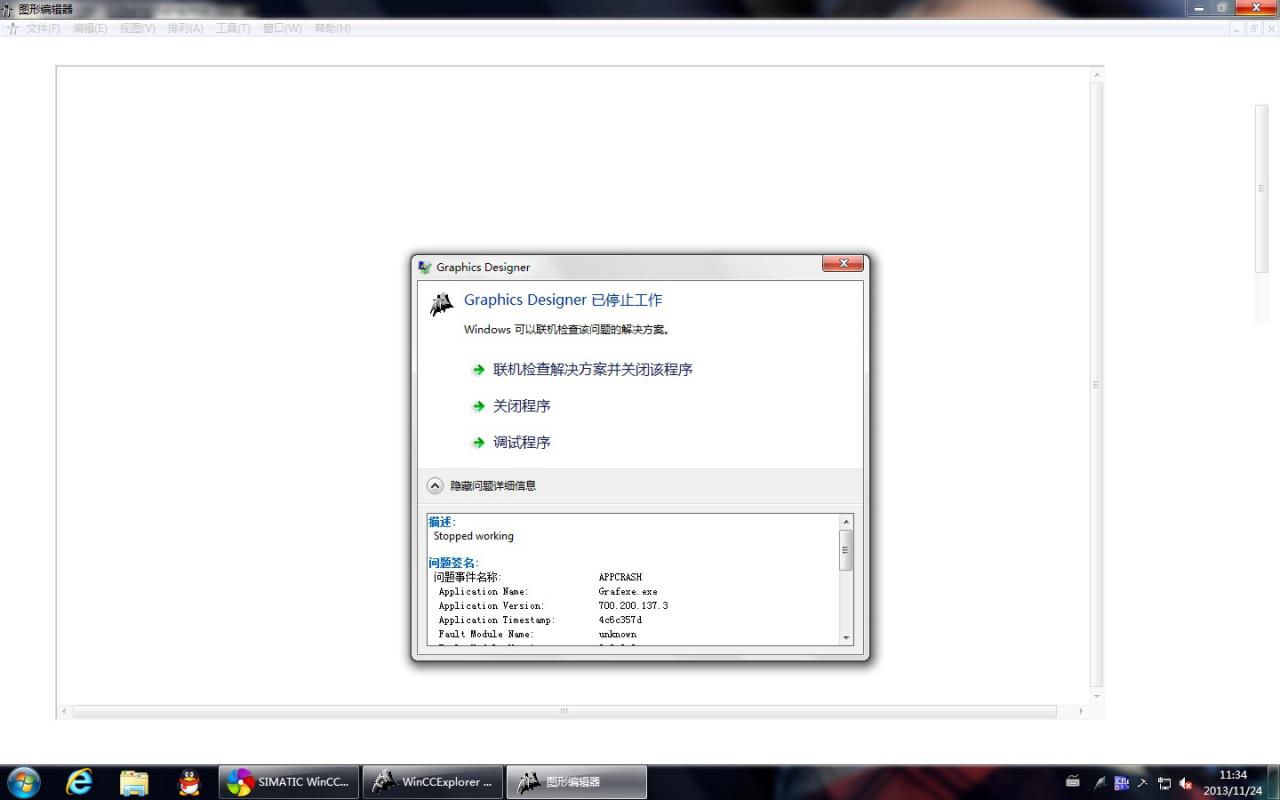
Task: Open the Windows Start menu
Action: [23, 782]
